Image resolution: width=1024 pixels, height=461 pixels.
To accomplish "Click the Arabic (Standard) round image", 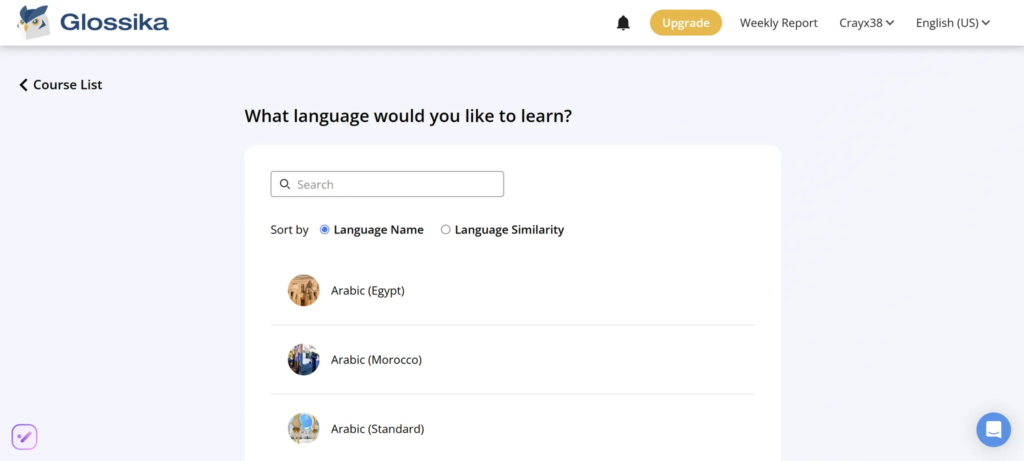I will [x=304, y=429].
